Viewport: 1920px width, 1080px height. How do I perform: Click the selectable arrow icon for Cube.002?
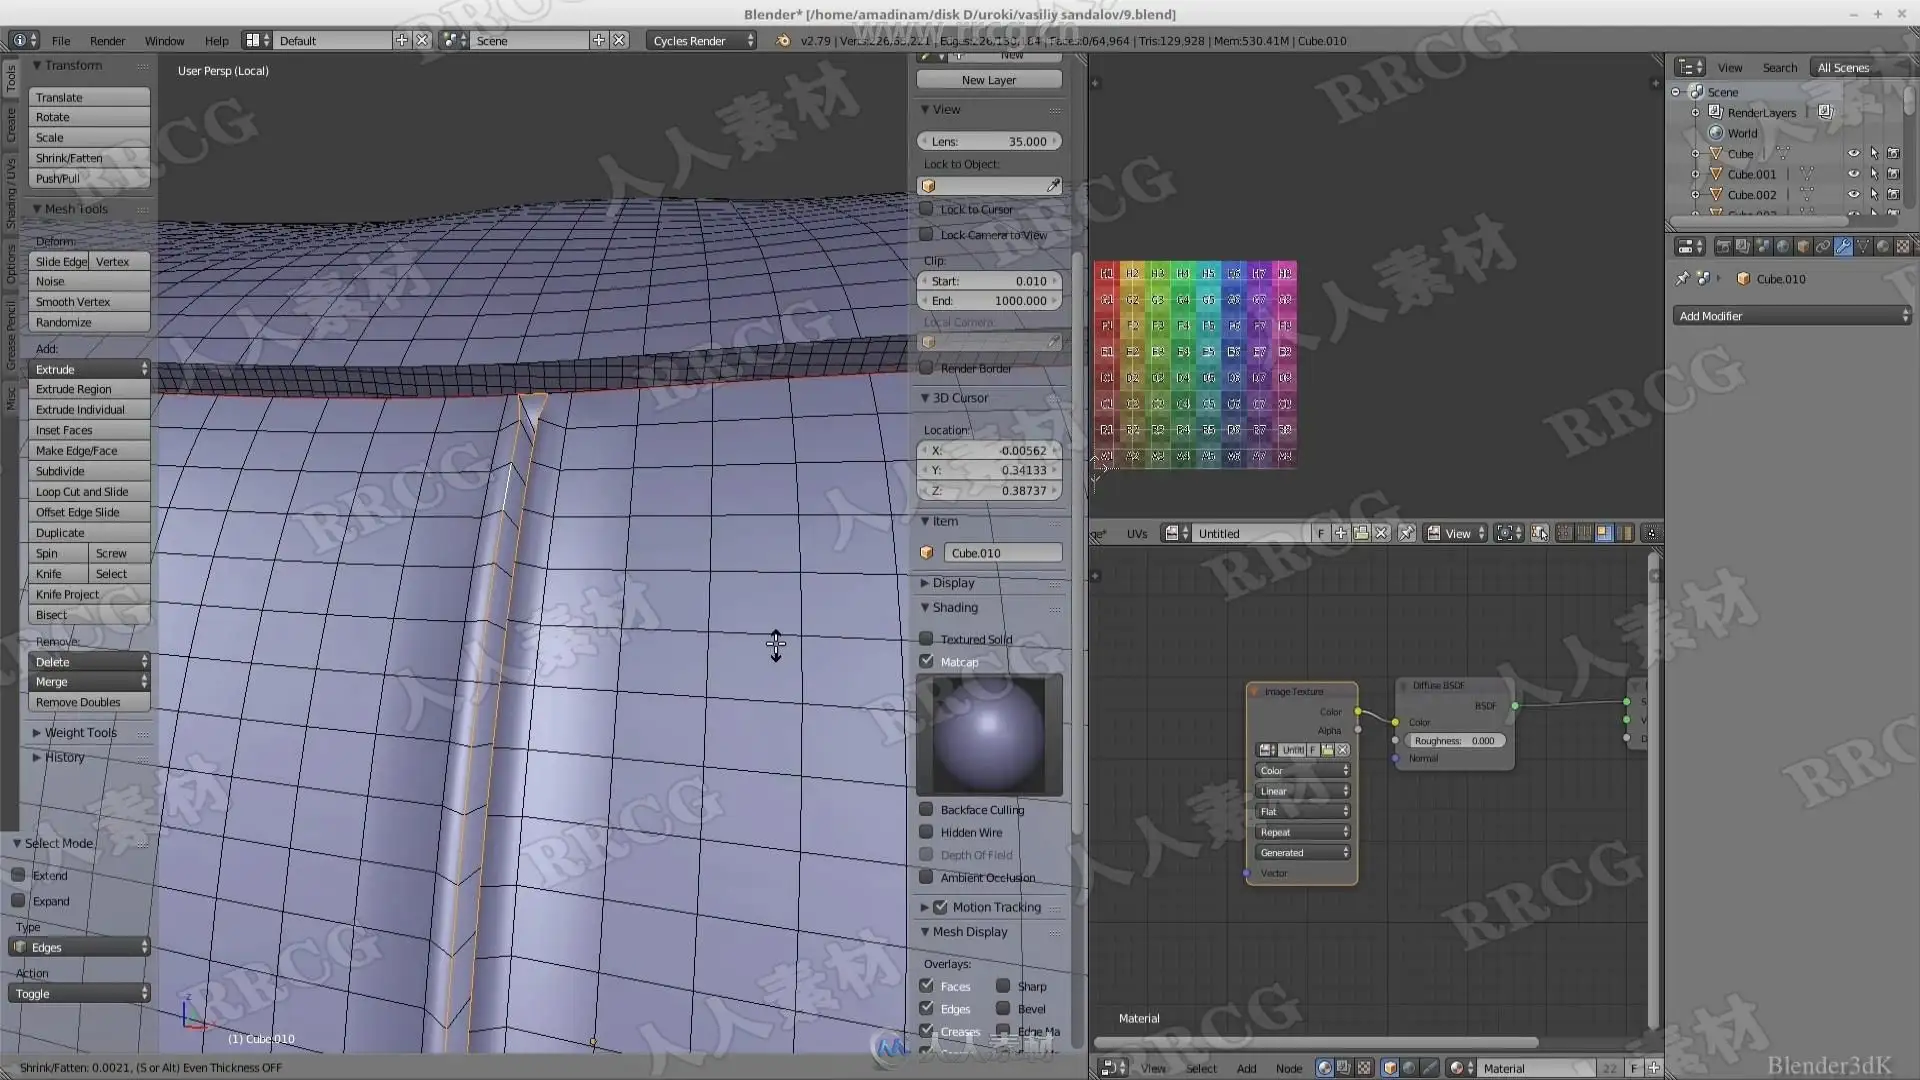tap(1874, 195)
